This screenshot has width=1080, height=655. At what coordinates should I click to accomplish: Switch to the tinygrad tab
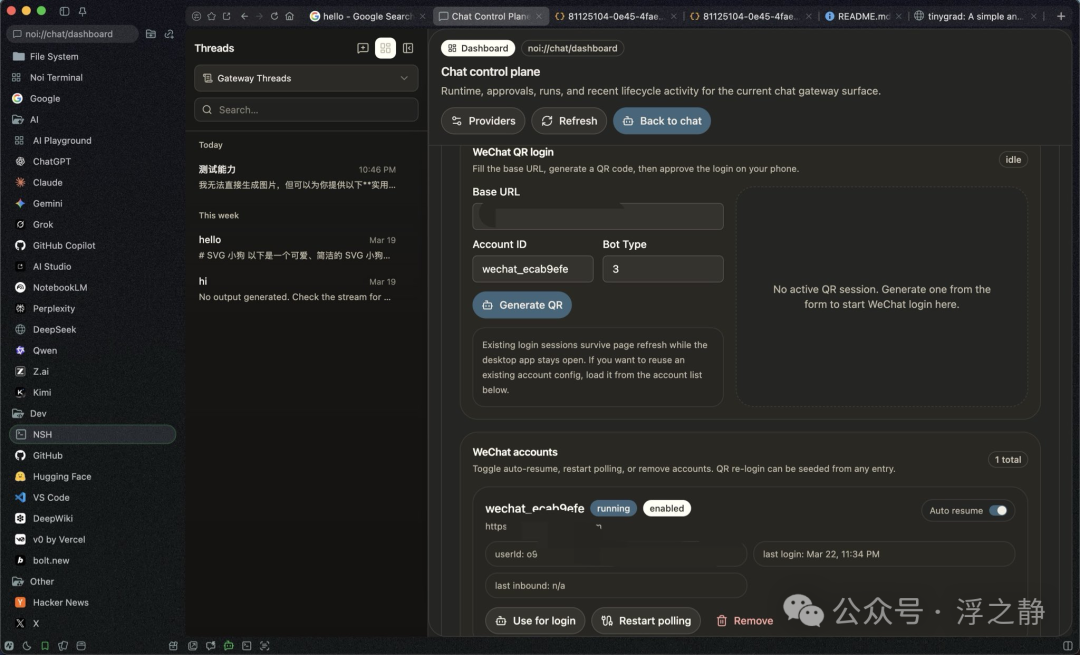[975, 16]
